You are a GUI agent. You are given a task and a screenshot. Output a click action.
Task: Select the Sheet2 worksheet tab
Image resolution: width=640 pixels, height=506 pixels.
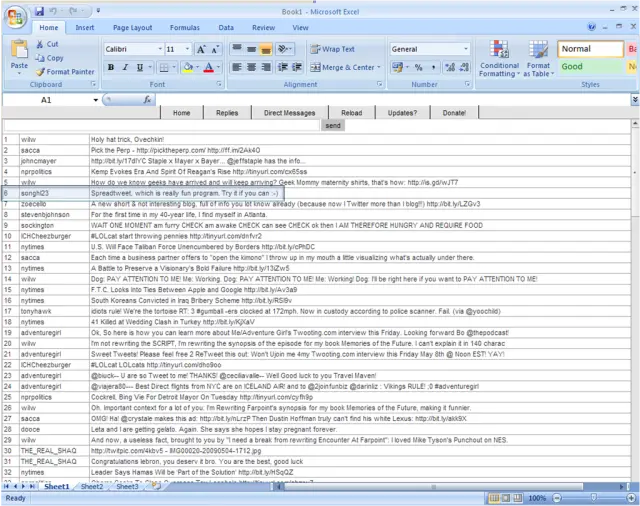click(92, 487)
